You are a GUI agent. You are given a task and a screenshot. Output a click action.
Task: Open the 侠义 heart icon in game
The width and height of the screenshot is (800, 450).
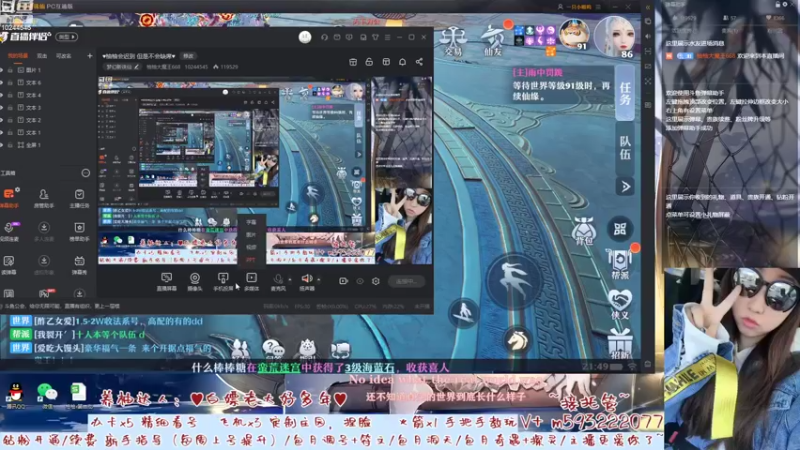(x=620, y=304)
